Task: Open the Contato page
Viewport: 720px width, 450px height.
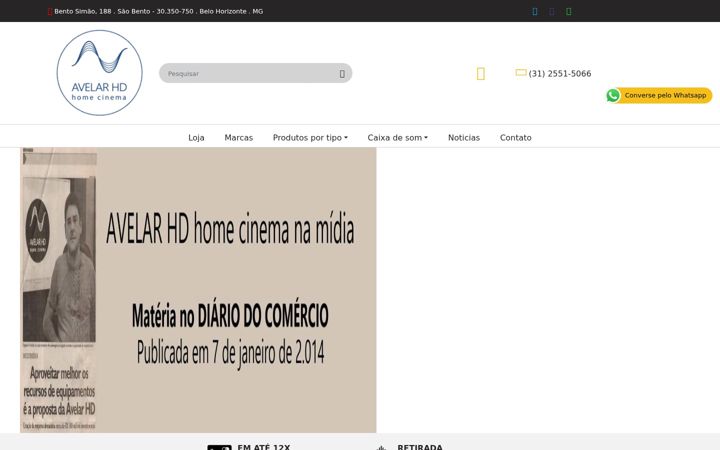Action: [516, 138]
